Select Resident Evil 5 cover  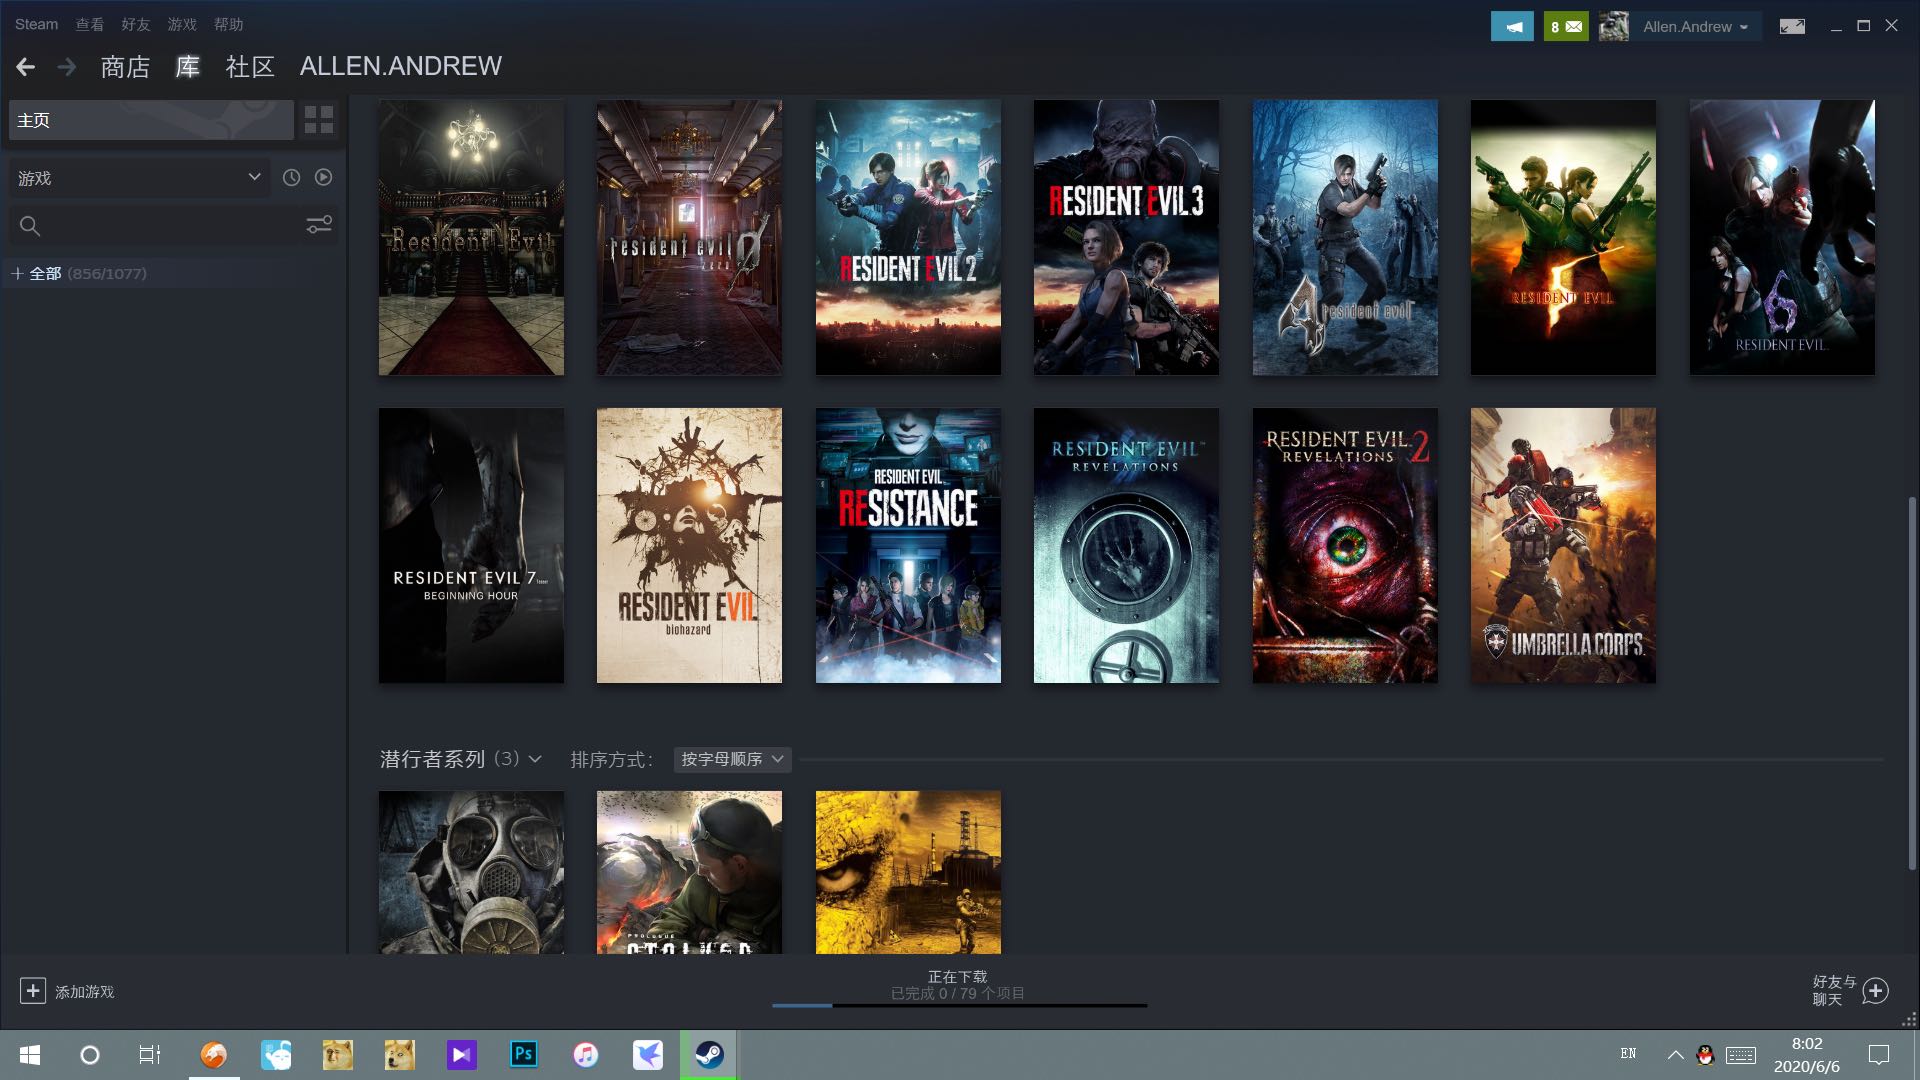1563,238
